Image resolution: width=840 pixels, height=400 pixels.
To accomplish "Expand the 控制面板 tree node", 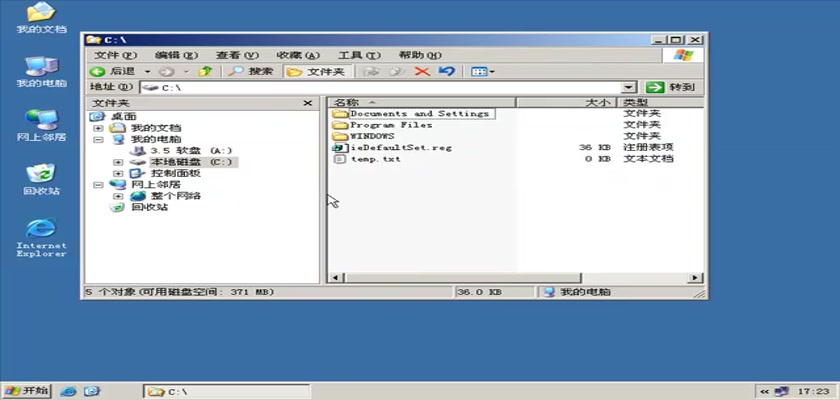I will 118,173.
